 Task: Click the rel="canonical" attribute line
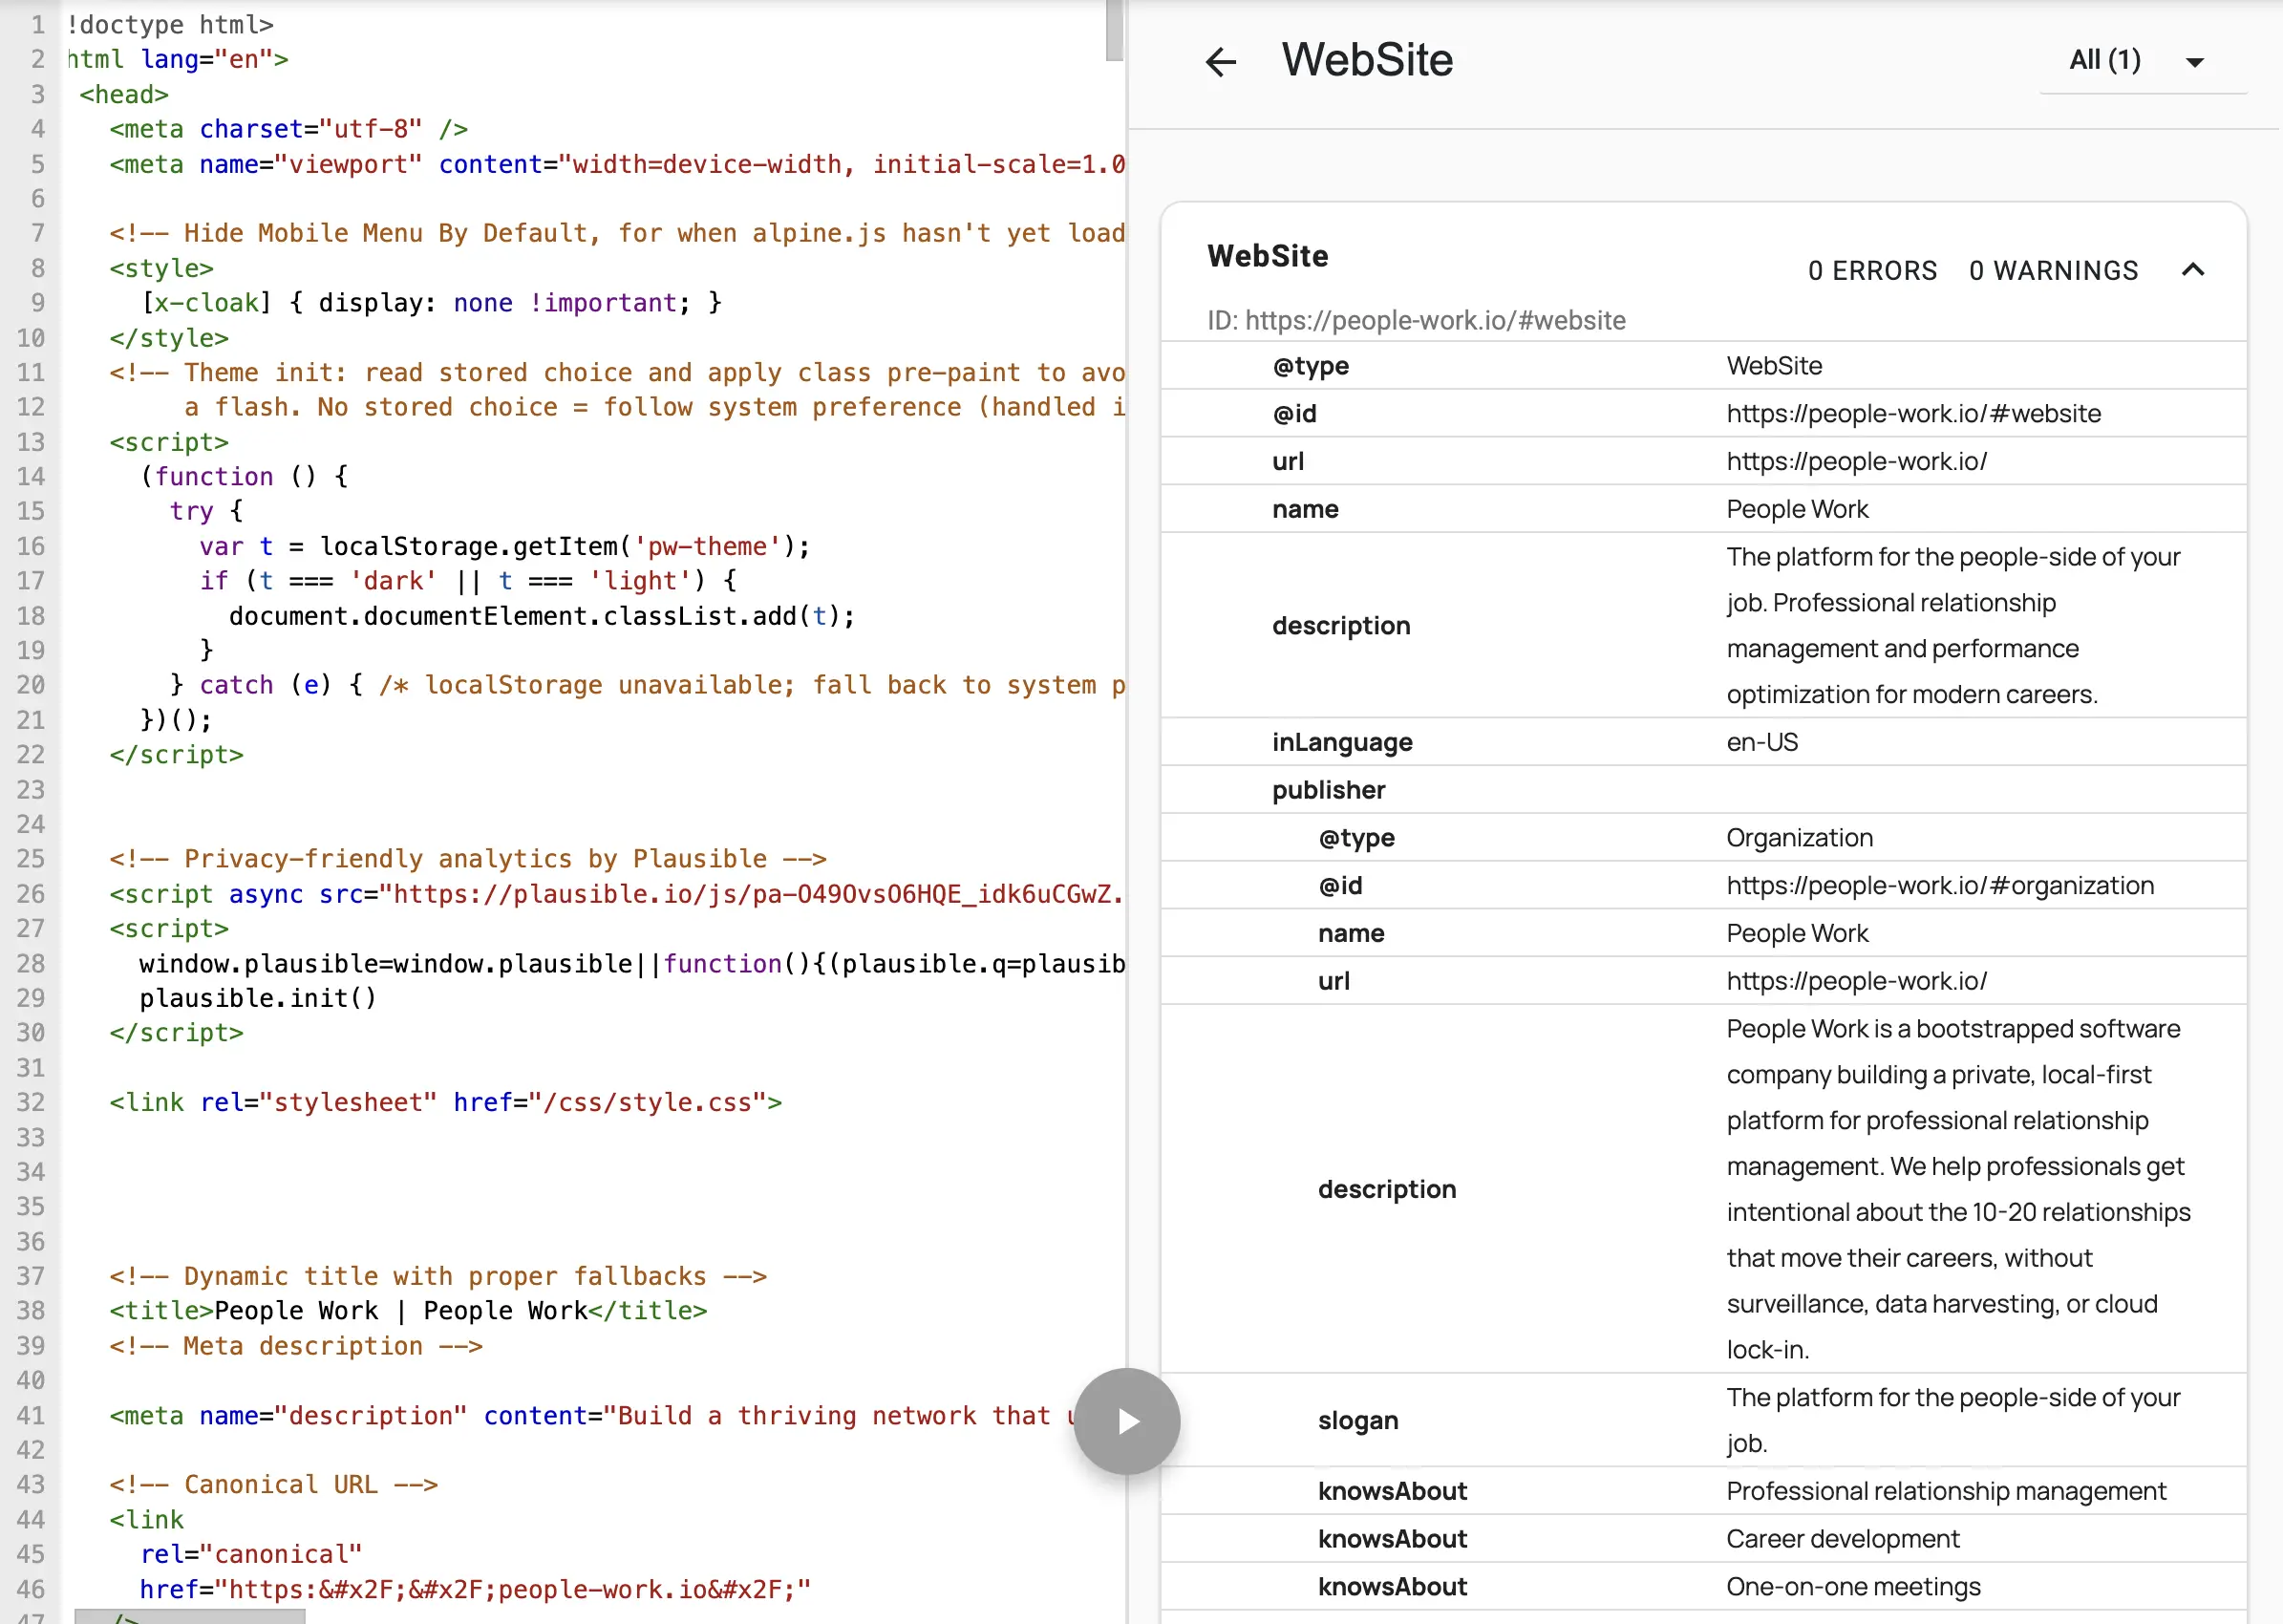251,1554
